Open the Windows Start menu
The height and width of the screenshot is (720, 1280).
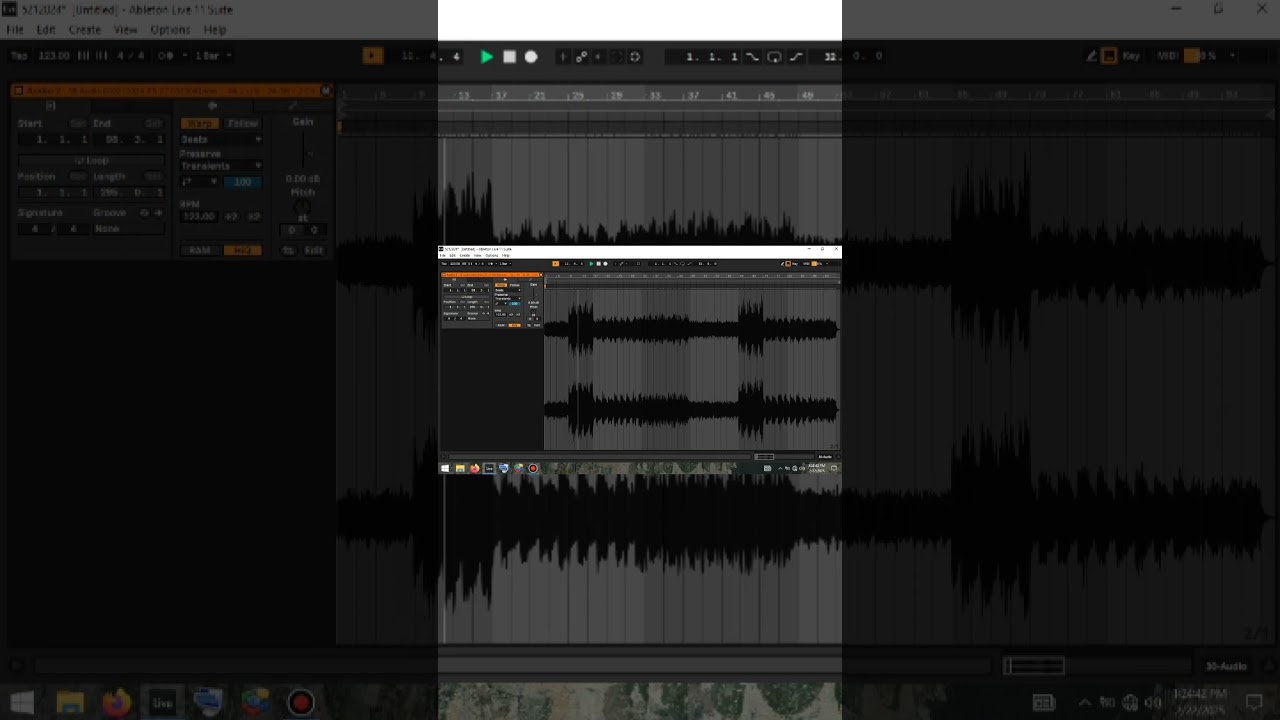[x=22, y=702]
